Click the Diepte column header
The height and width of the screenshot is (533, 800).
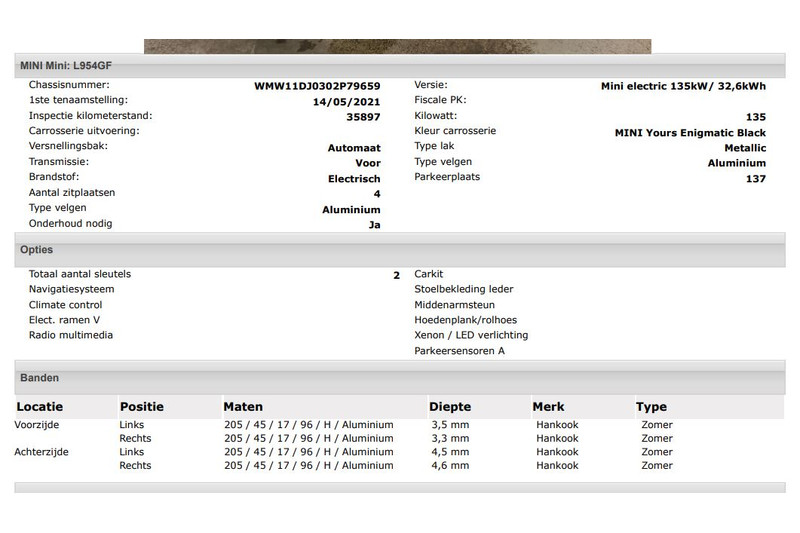pos(449,407)
